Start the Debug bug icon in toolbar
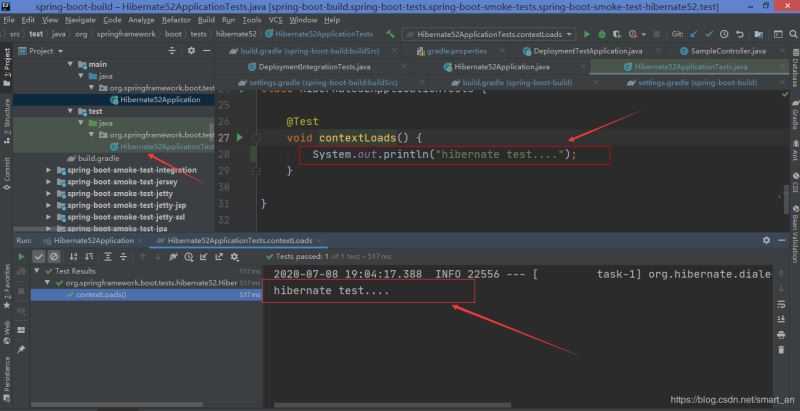800x411 pixels. click(601, 33)
